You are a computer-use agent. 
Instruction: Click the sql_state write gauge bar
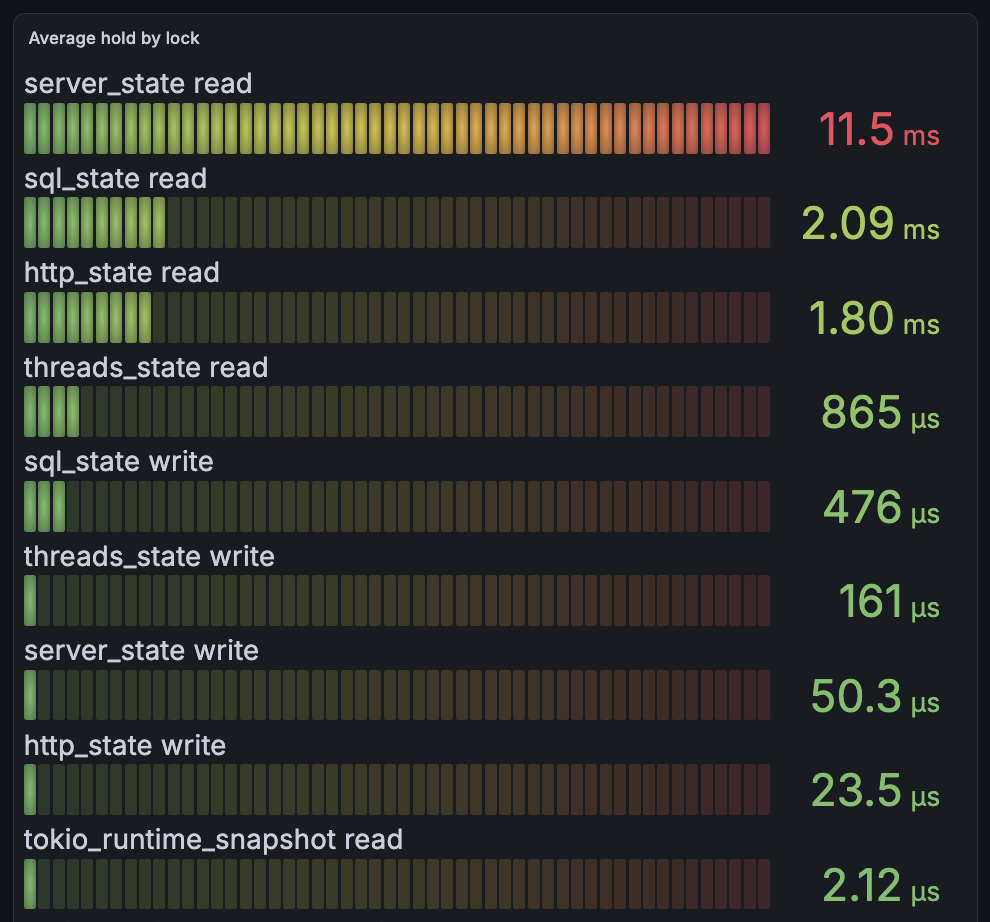tap(397, 506)
